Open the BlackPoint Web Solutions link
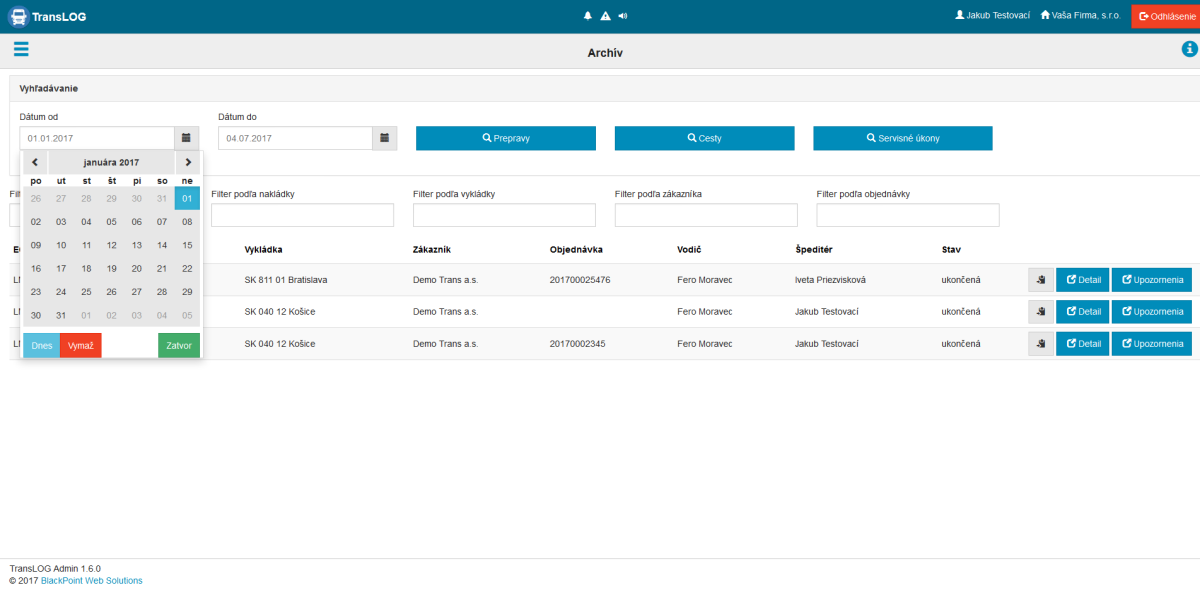Viewport: 1200px width, 602px height. pyautogui.click(x=91, y=581)
